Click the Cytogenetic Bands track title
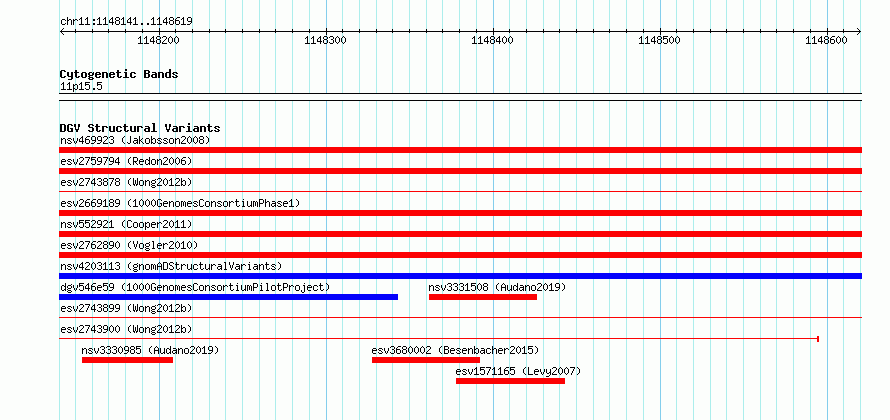The width and height of the screenshot is (890, 420). click(119, 74)
